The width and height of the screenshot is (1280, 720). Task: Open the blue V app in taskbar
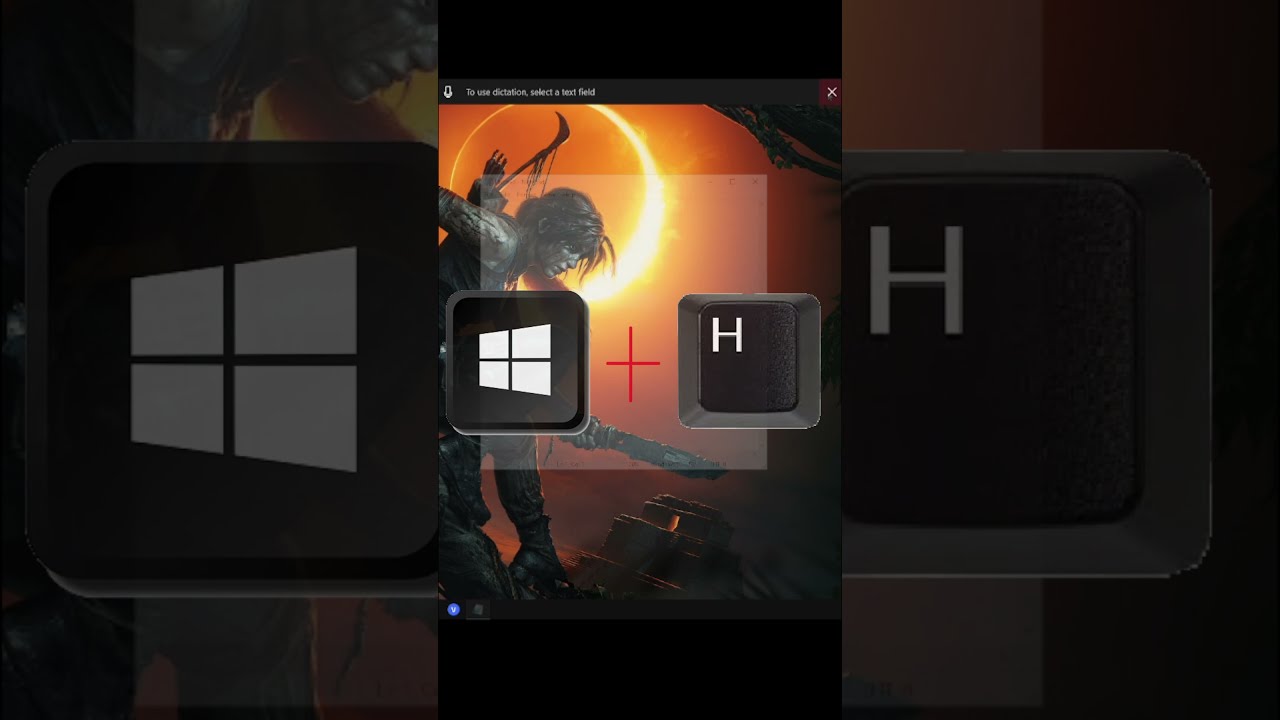(453, 609)
